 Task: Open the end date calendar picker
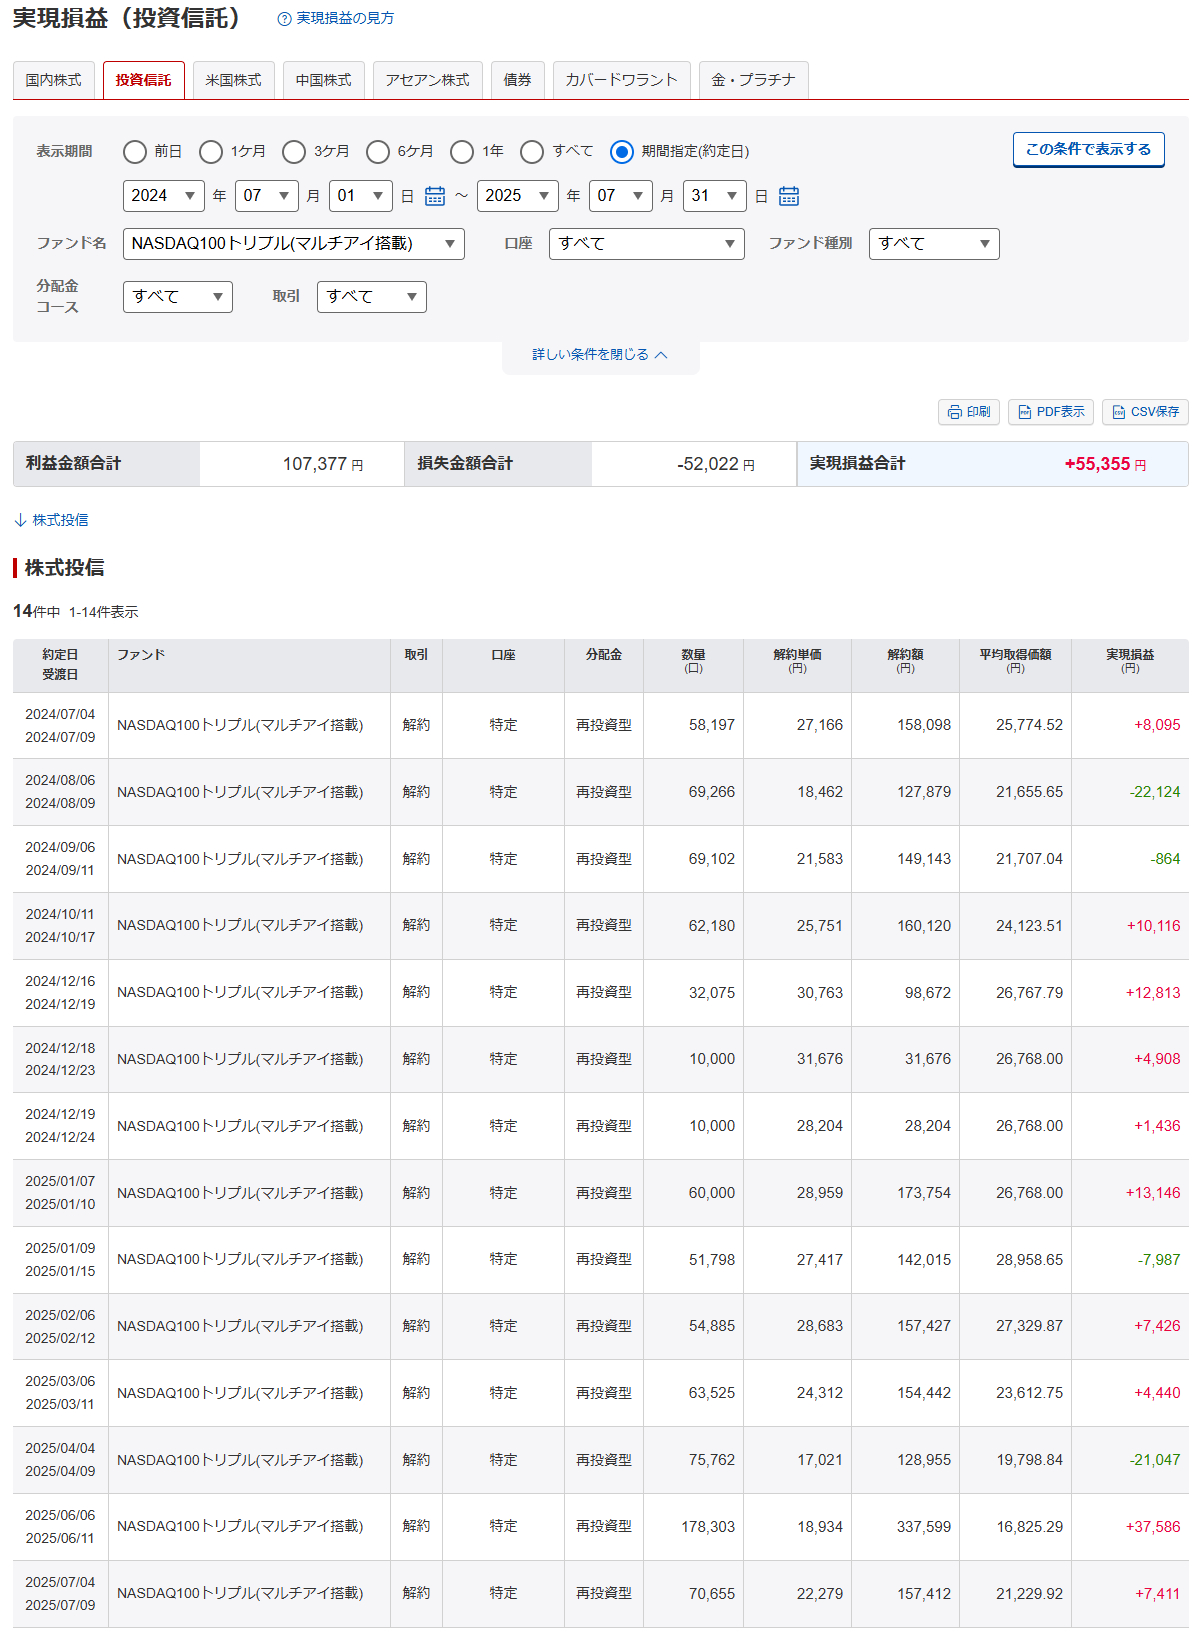(789, 196)
